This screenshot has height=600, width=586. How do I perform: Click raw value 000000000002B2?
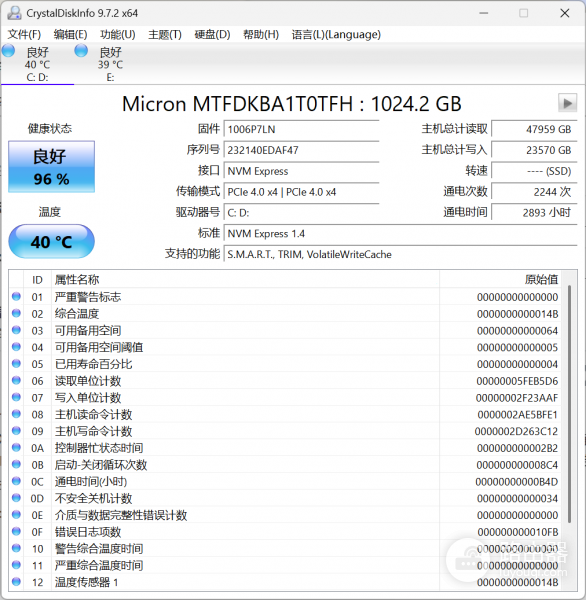[517, 448]
